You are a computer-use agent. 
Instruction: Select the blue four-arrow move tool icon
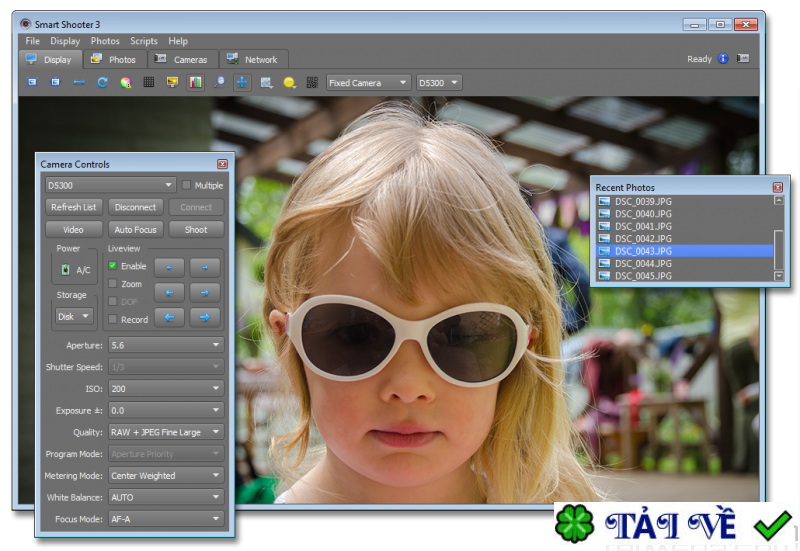[x=242, y=83]
